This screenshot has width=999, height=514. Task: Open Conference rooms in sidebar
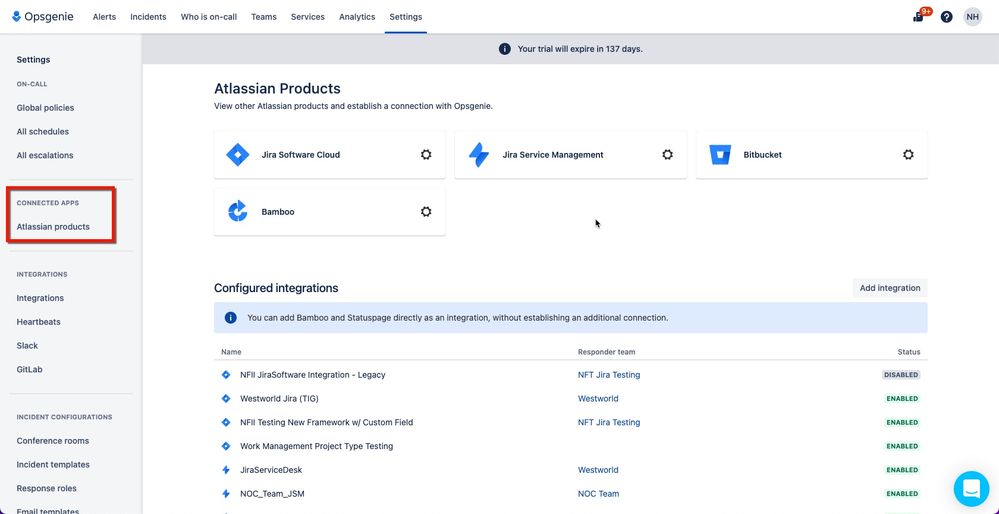coord(53,441)
